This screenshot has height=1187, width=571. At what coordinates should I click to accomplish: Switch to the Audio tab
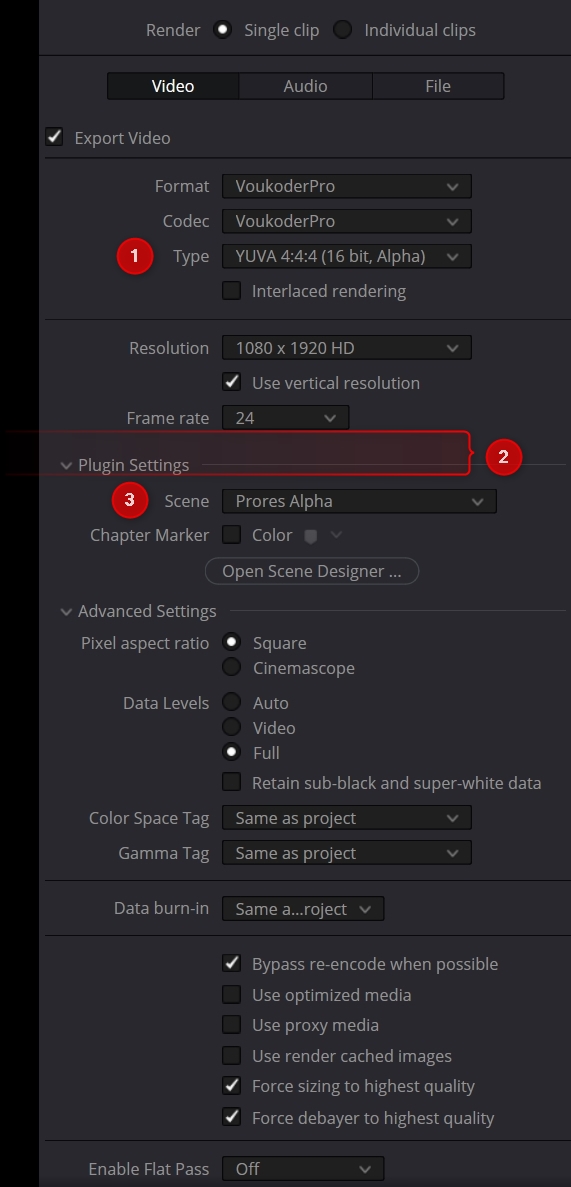coord(305,86)
